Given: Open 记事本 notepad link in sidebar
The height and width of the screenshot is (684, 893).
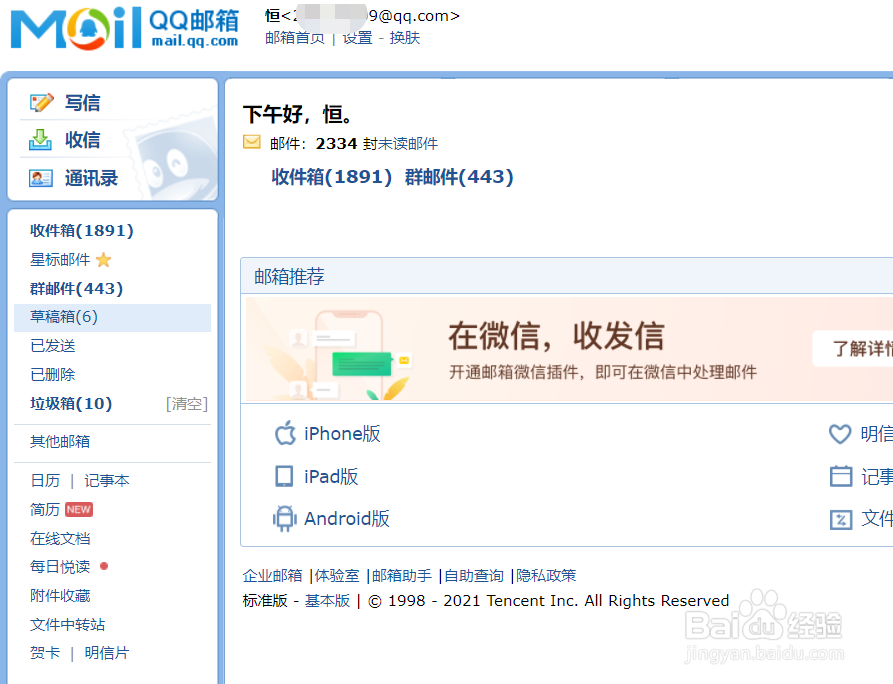Looking at the screenshot, I should (x=106, y=481).
